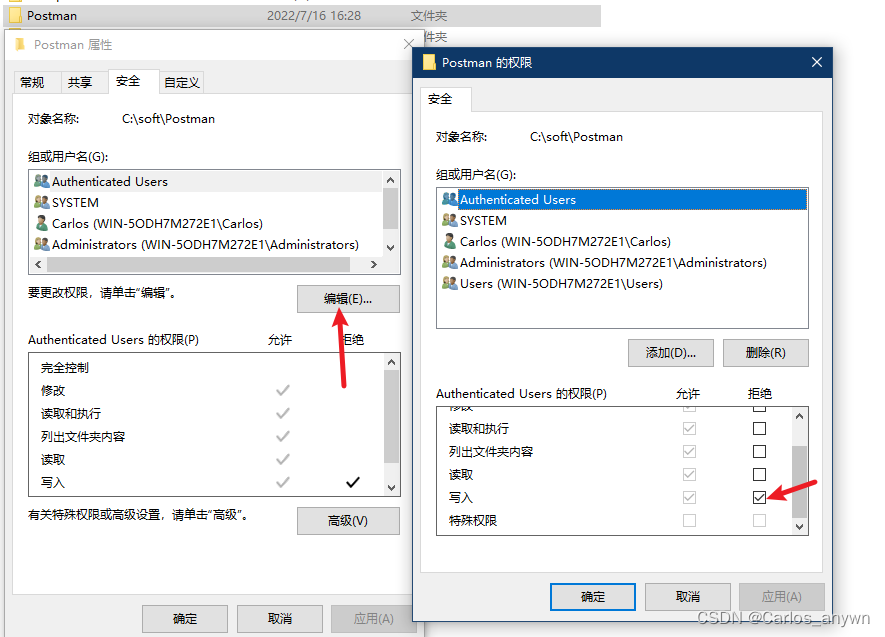Viewport: 885px width, 637px height.
Task: Click 应用(A) in permissions dialog
Action: click(x=782, y=597)
